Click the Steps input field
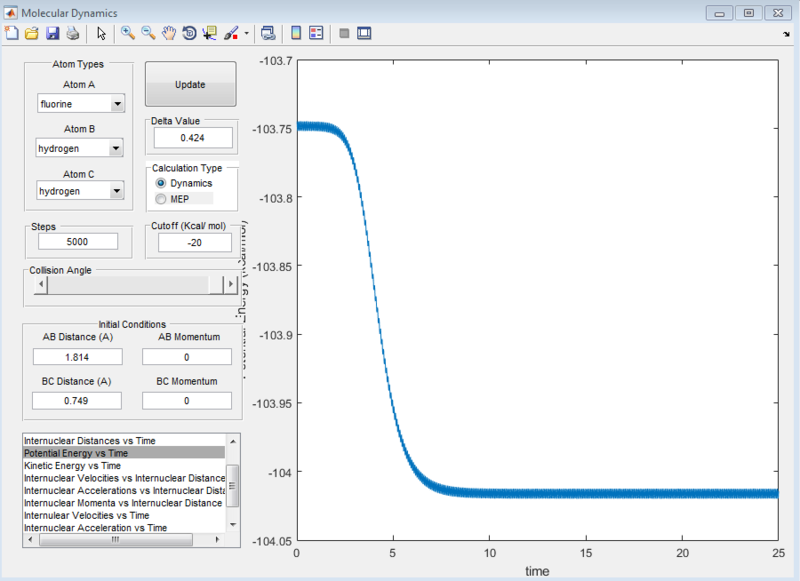 [77, 241]
